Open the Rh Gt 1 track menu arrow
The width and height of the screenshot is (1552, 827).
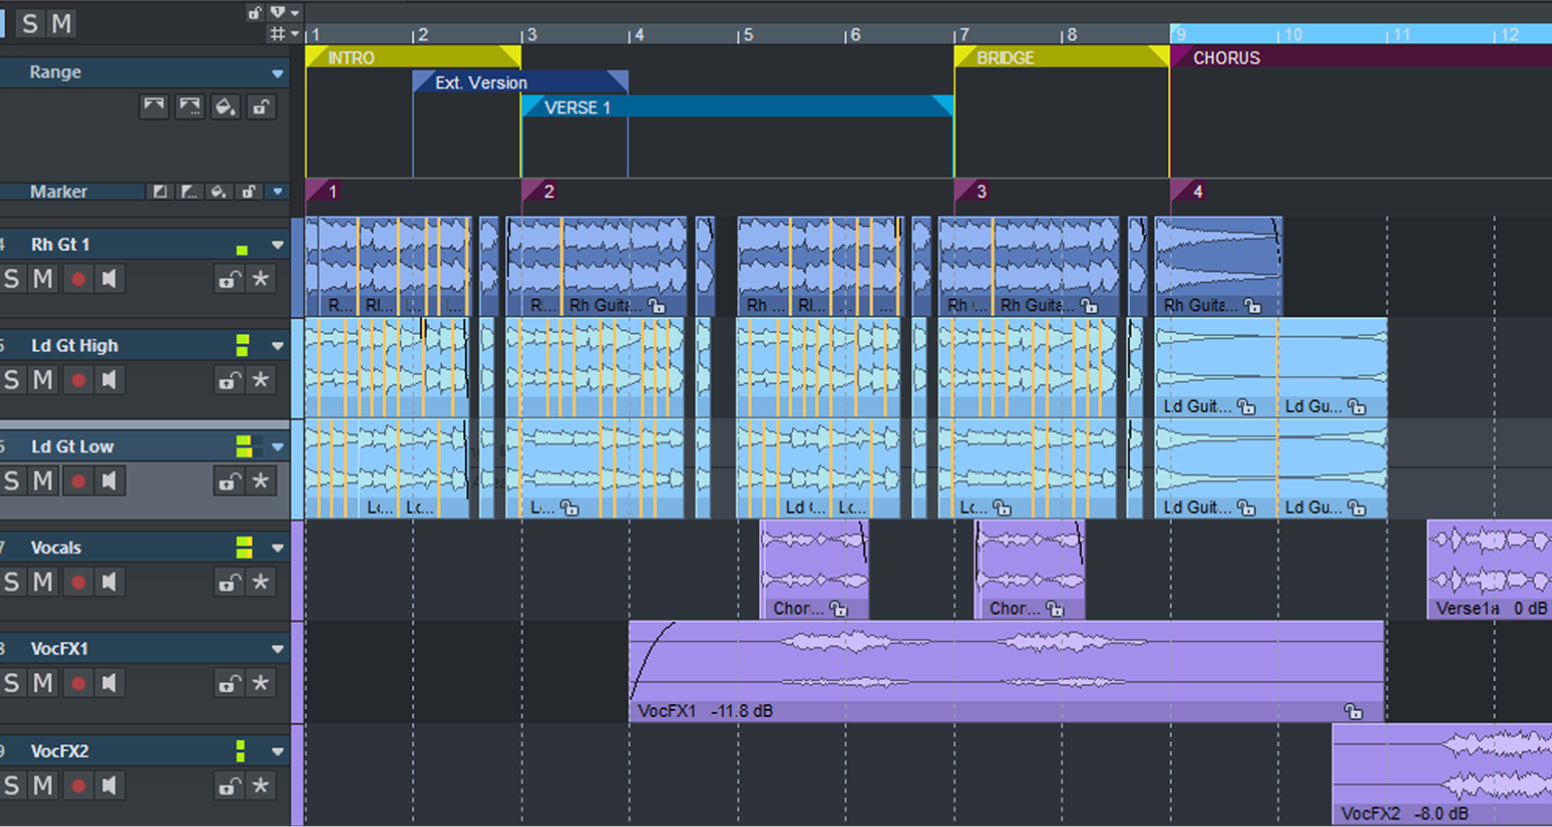pos(277,245)
